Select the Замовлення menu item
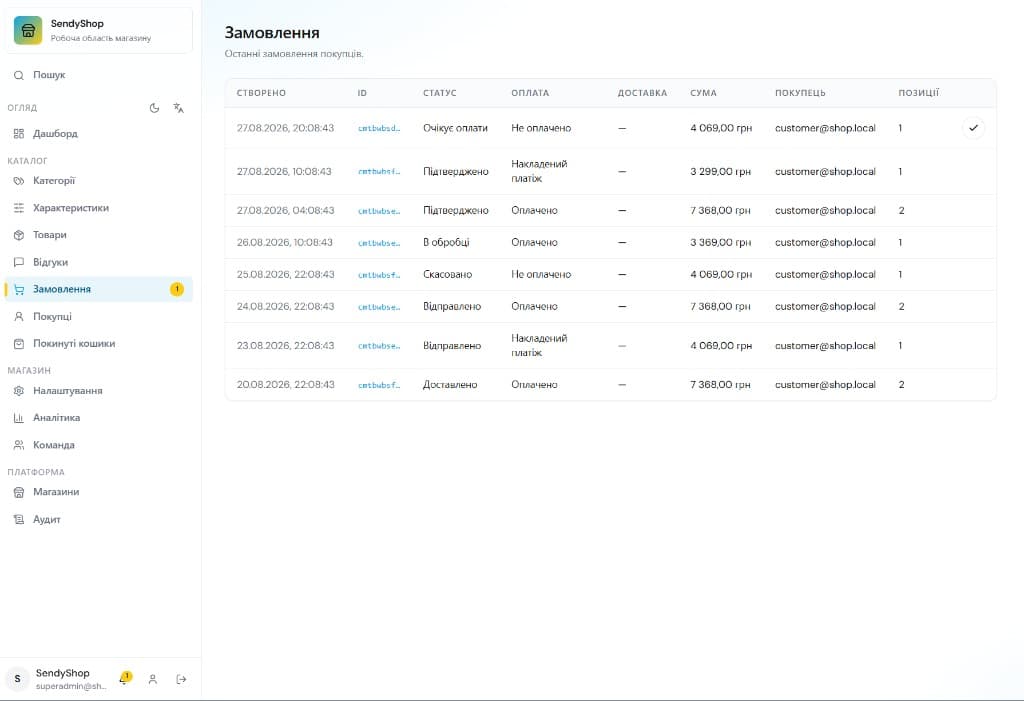 tap(99, 289)
